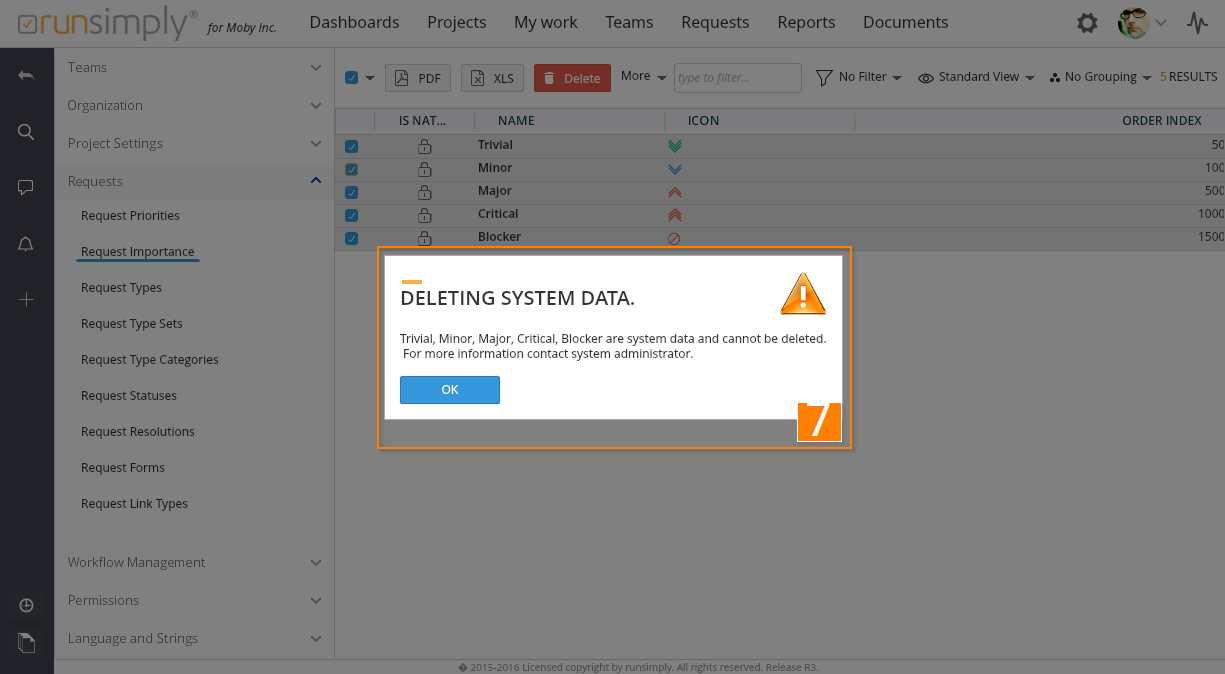Click the activity pulse icon

(x=1197, y=23)
